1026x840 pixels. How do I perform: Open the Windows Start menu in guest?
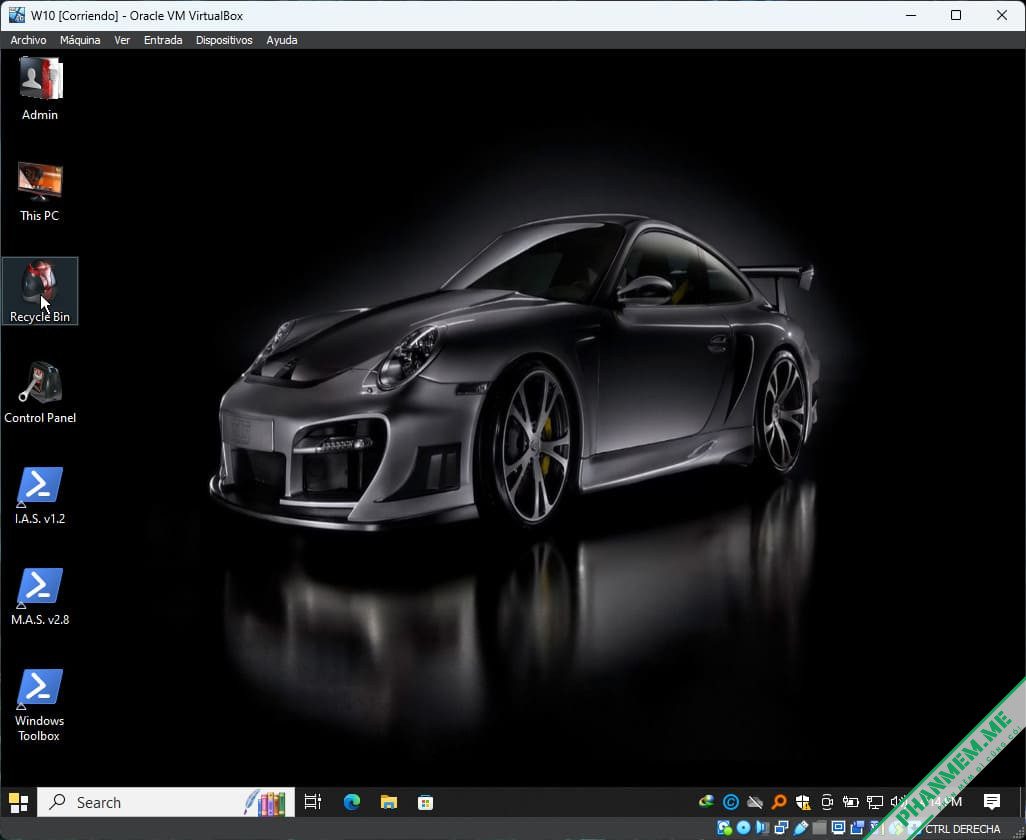(x=18, y=802)
